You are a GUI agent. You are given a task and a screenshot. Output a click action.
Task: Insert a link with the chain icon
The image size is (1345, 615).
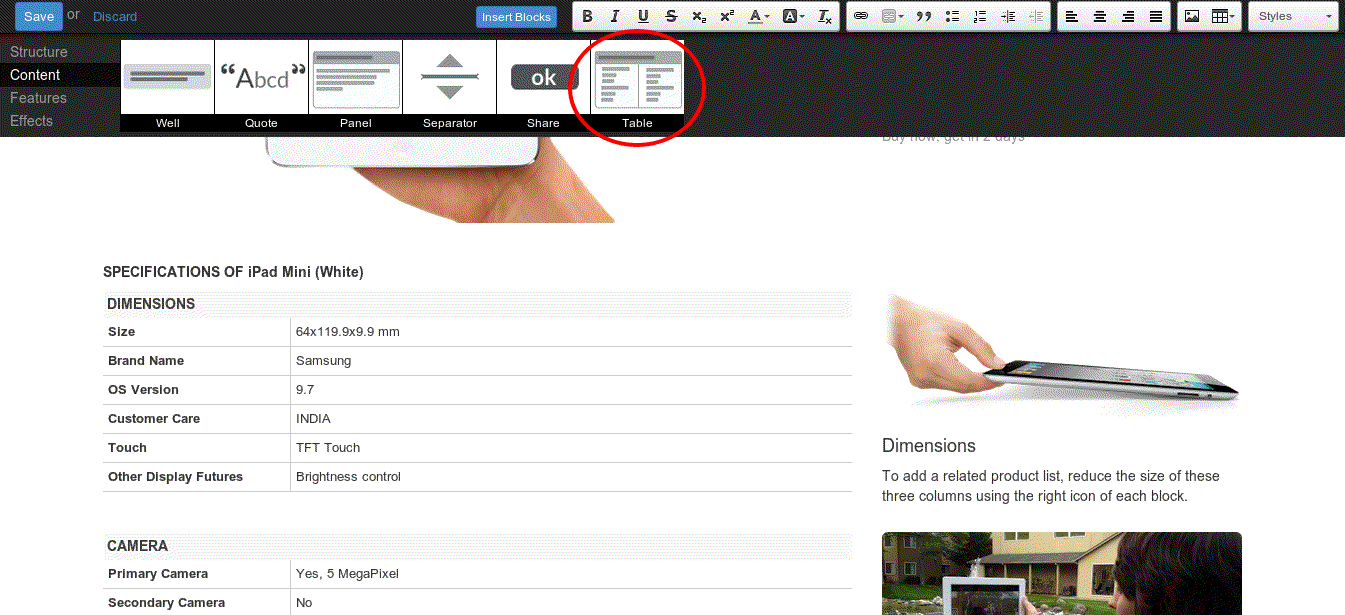pos(861,16)
